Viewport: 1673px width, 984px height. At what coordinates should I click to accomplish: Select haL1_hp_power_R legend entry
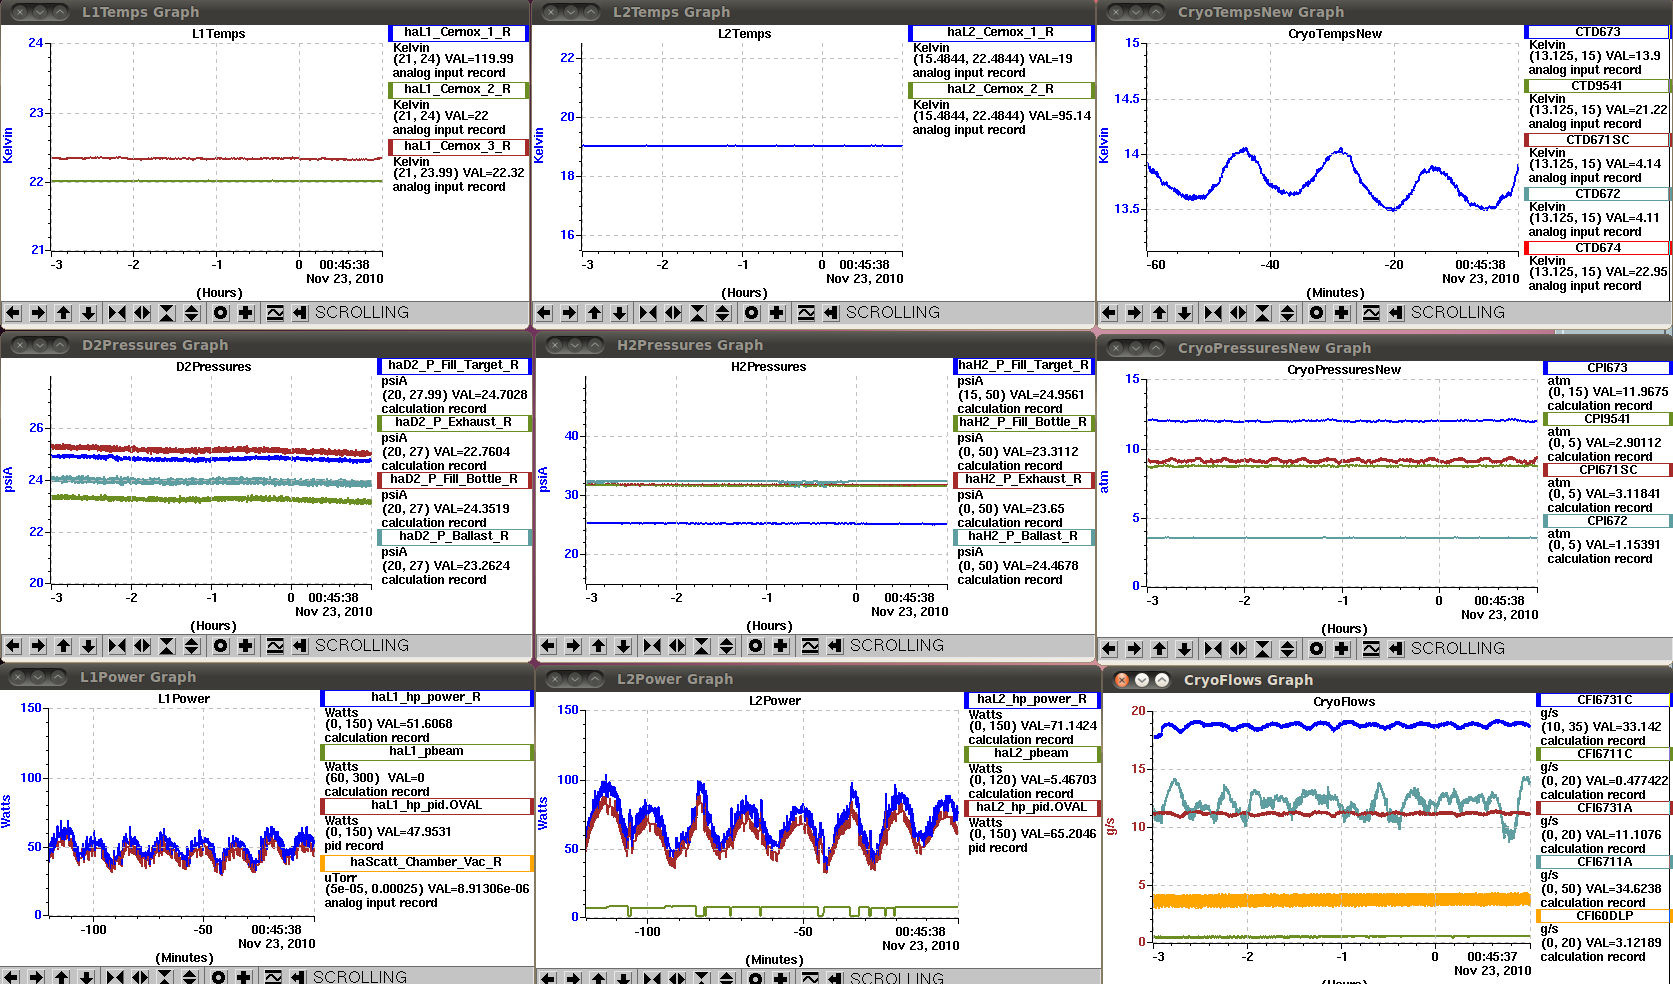[427, 698]
